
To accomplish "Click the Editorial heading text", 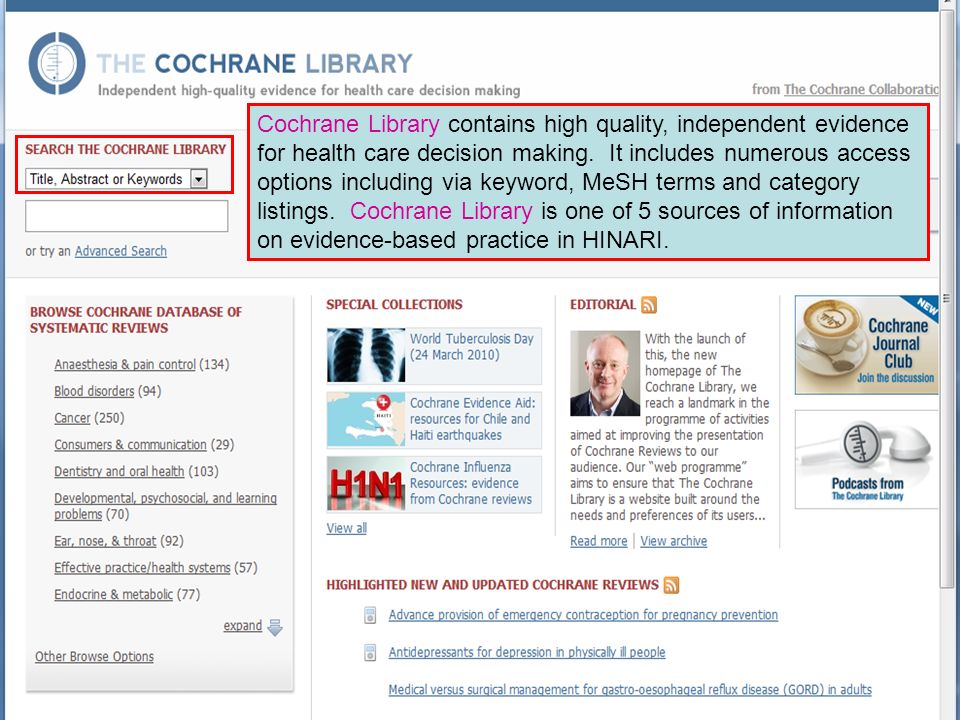I will (x=603, y=304).
